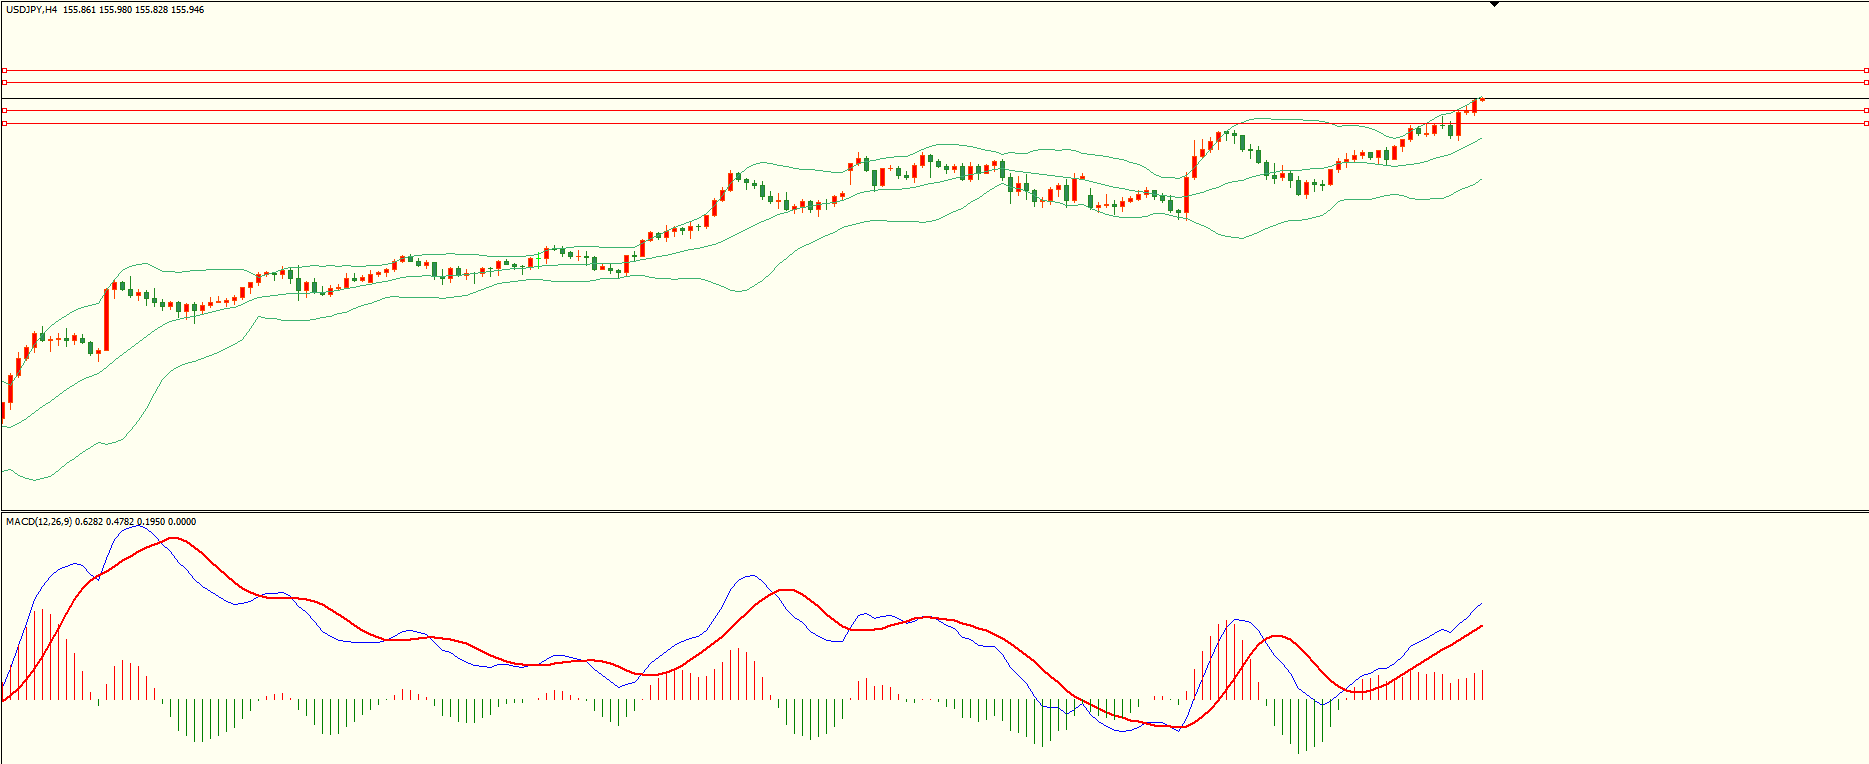The height and width of the screenshot is (764, 1869).
Task: Select the lowest red line's left handle
Action: (5, 123)
